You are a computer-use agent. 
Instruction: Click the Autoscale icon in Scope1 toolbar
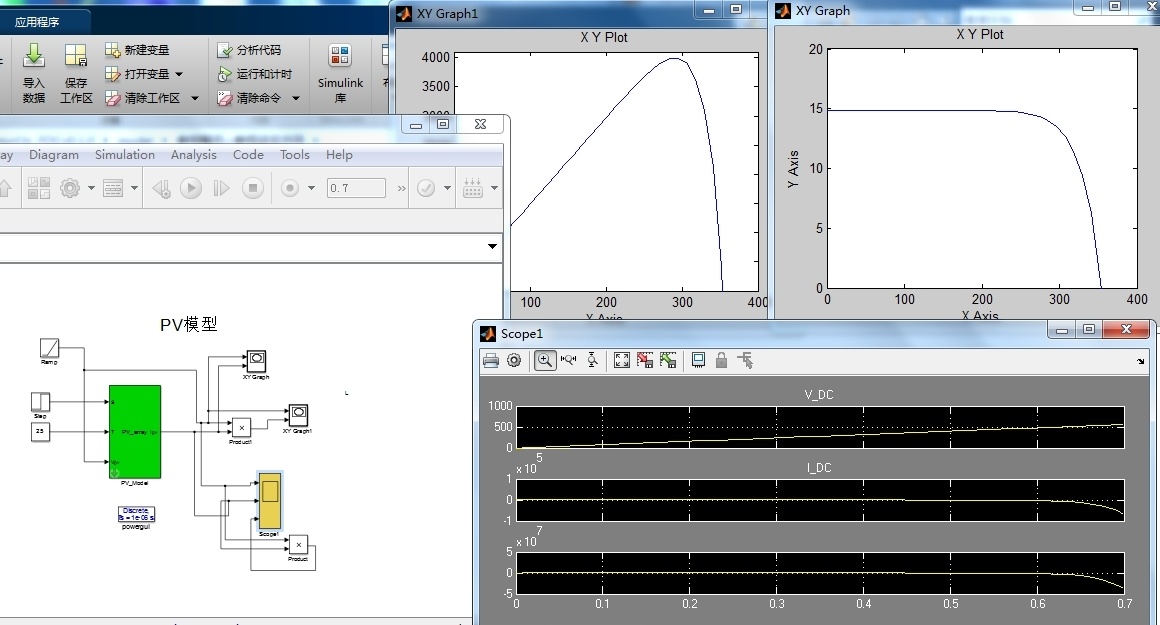(x=621, y=360)
